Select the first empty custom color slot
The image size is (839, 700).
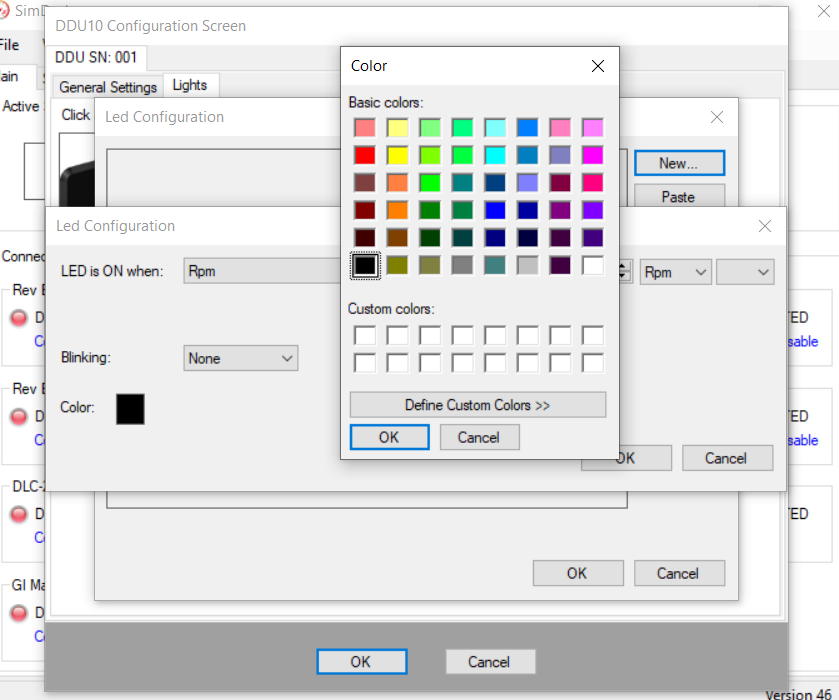(x=365, y=335)
